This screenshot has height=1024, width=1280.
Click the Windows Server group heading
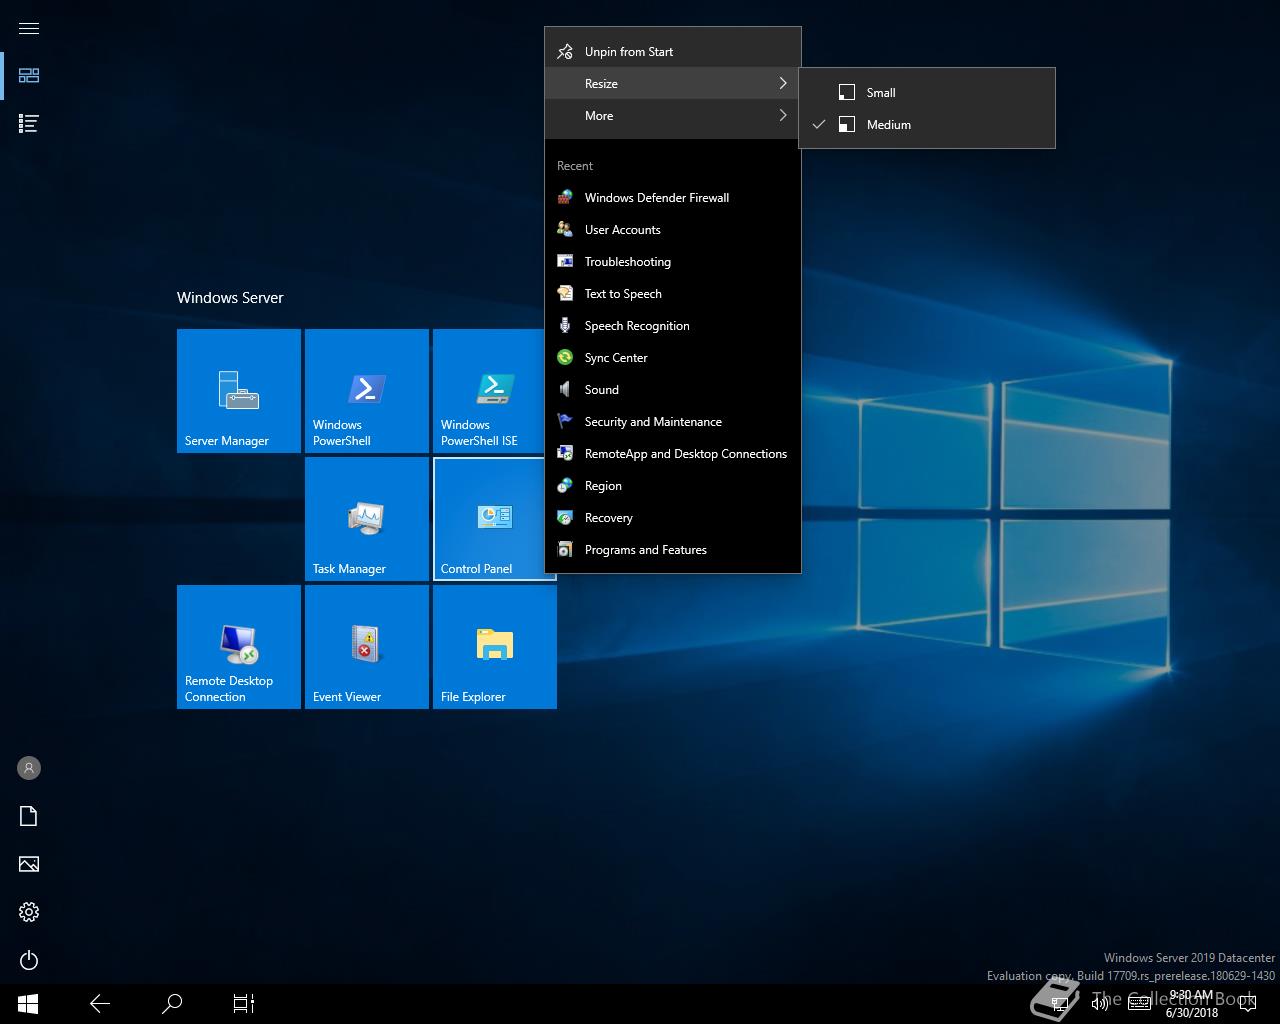230,297
